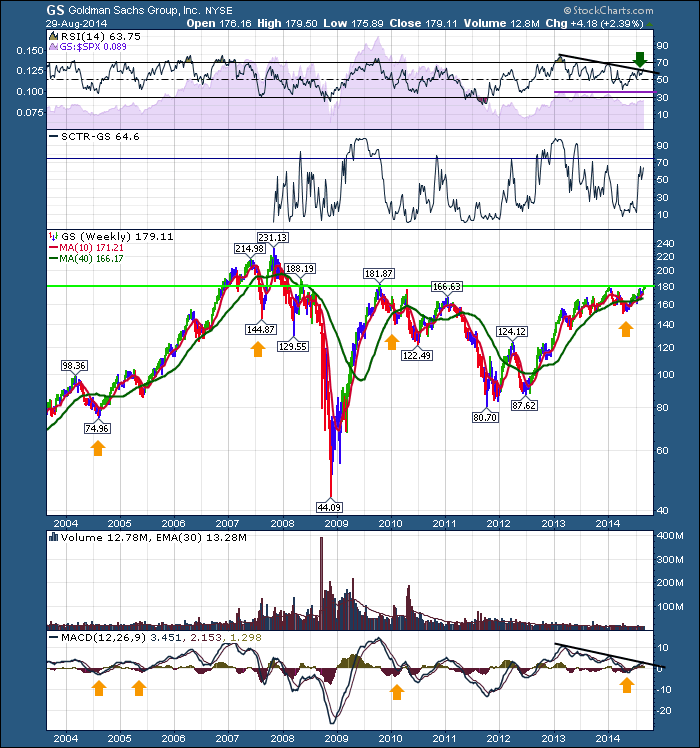700x748 pixels.
Task: Select the Open 176.16 value
Action: click(x=219, y=23)
